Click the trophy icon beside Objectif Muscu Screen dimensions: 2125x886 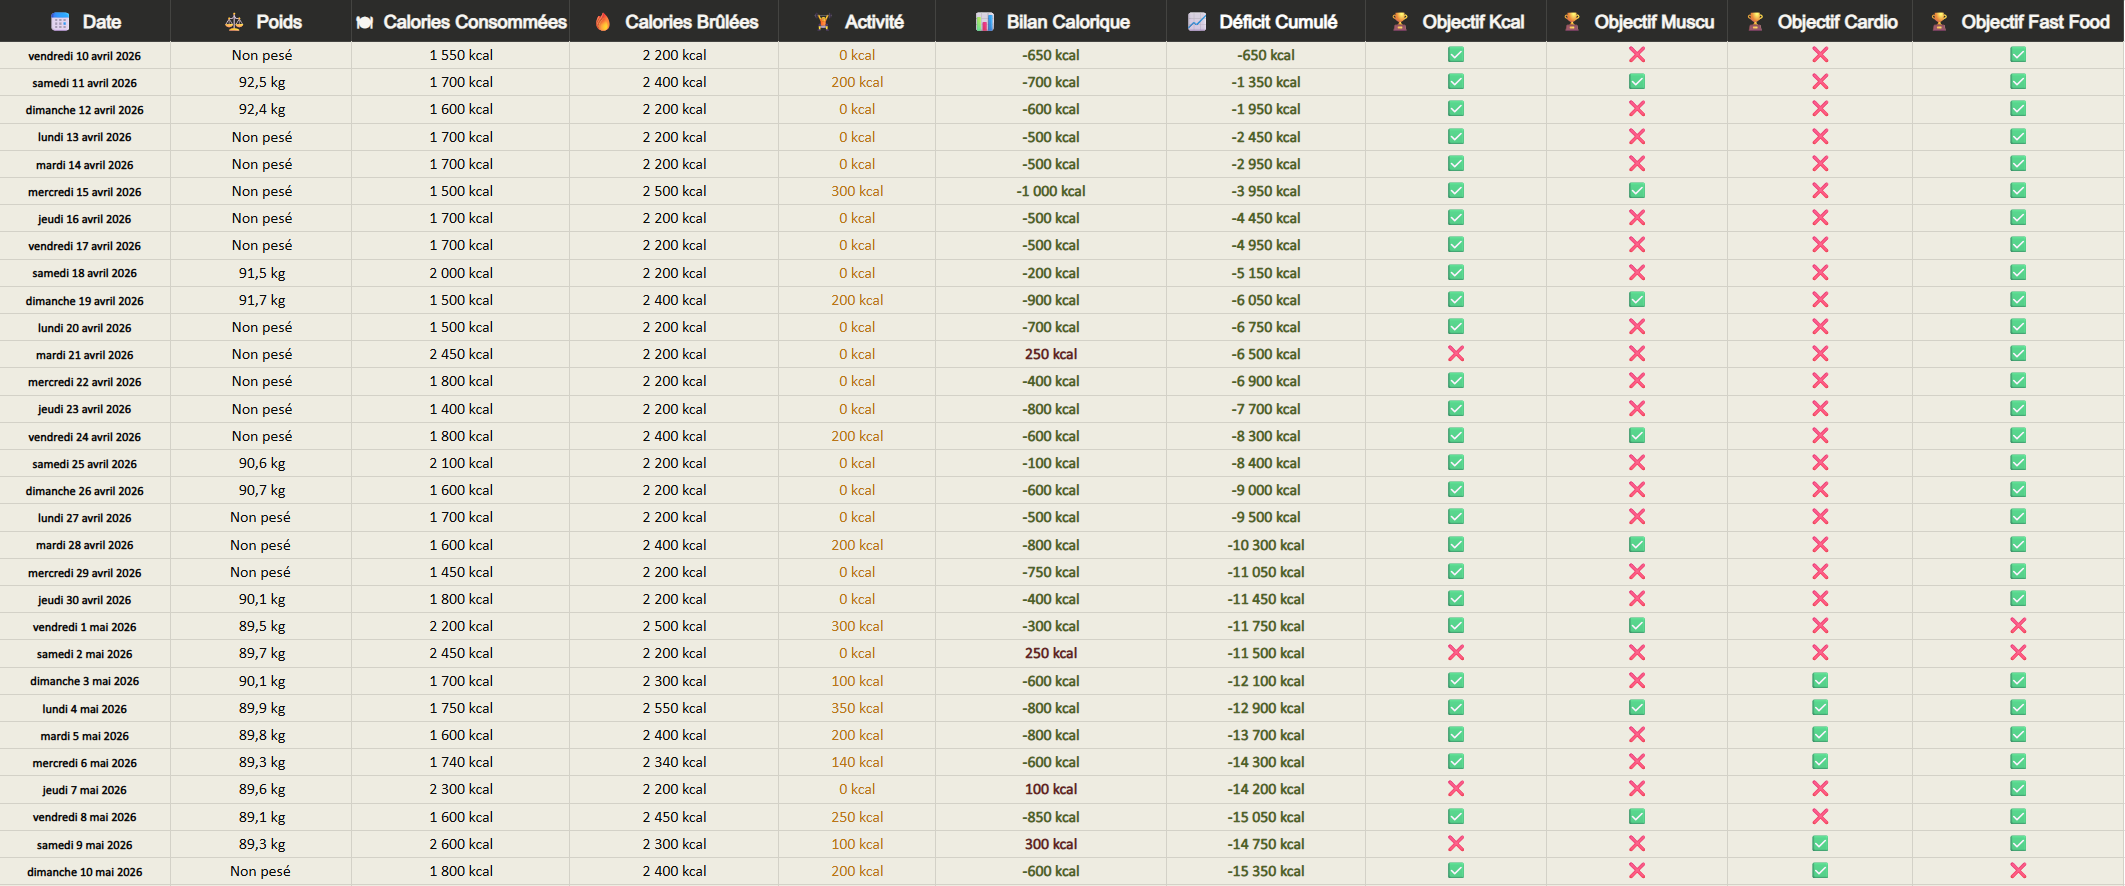coord(1572,21)
